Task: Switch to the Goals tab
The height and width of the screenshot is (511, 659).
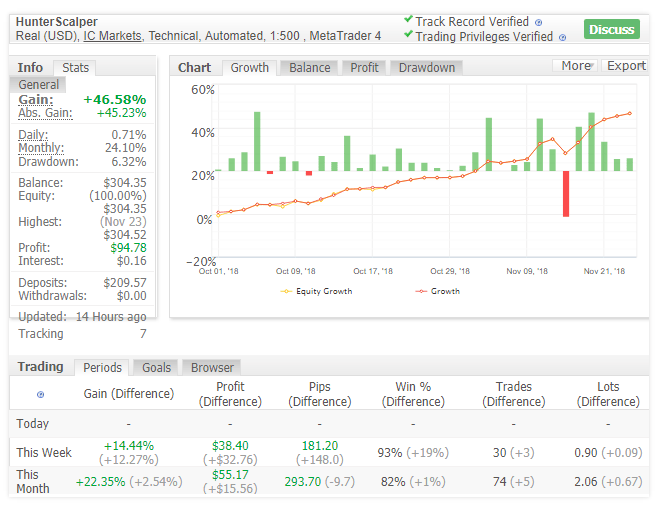Action: tap(156, 368)
